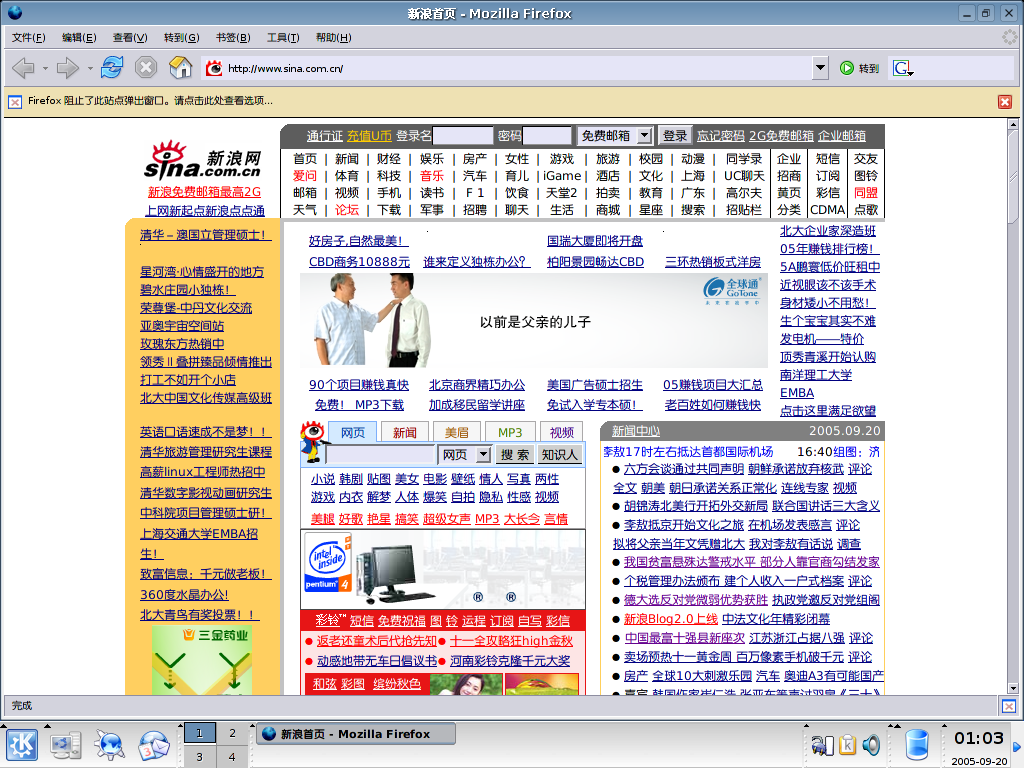The height and width of the screenshot is (768, 1024).
Task: Open the 查看(V) menu
Action: coord(130,37)
